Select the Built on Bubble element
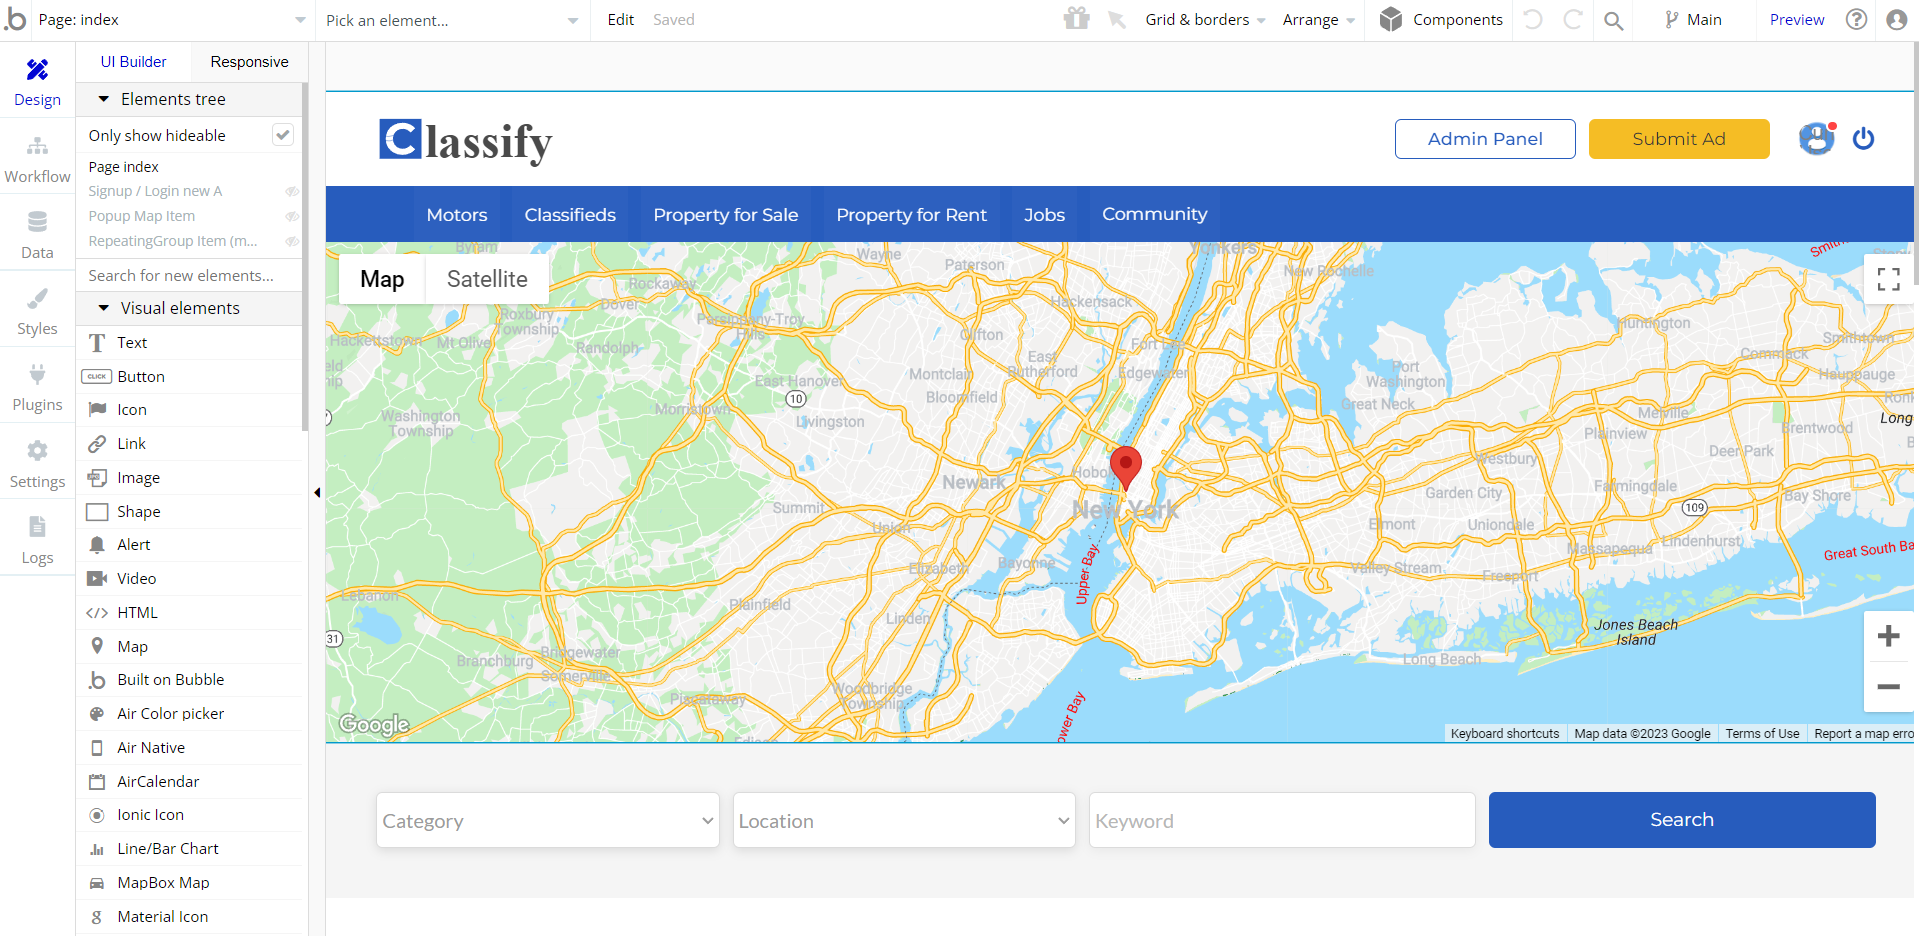 [189, 680]
